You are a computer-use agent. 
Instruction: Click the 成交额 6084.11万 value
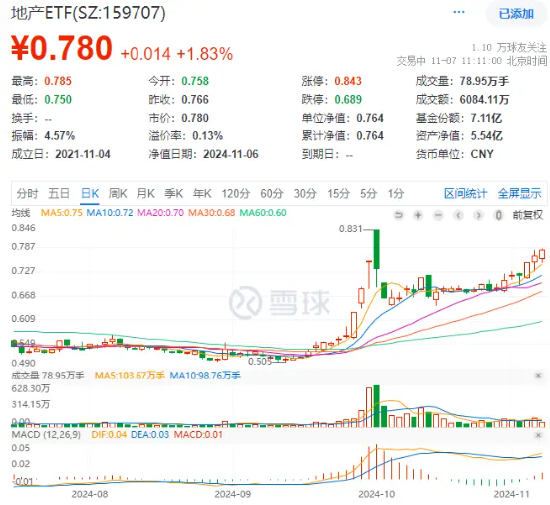click(484, 100)
